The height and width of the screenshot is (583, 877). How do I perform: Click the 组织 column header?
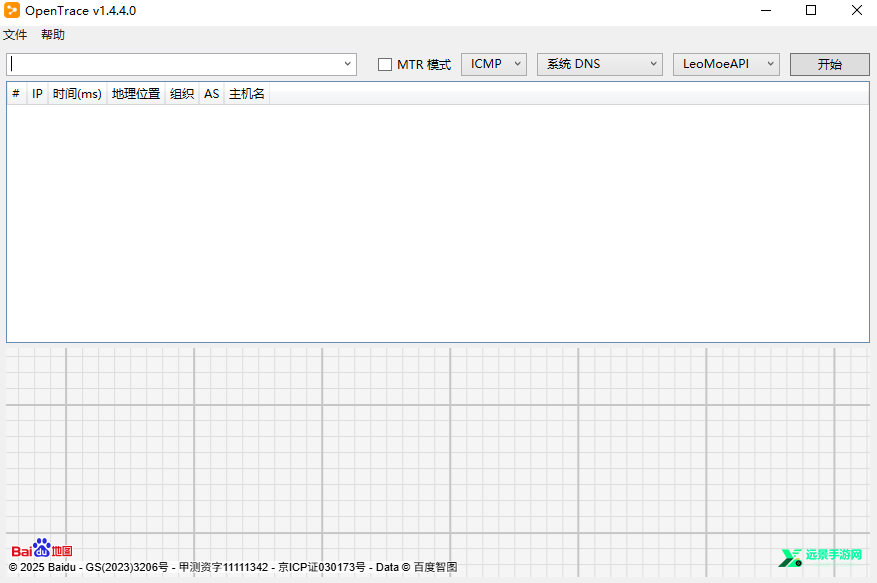pos(181,93)
